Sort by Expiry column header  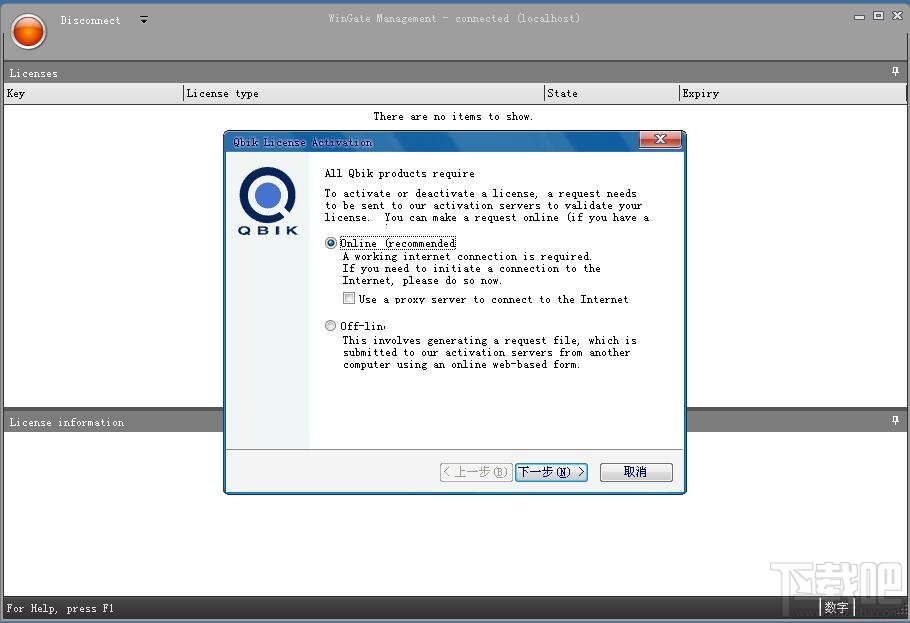[x=793, y=93]
